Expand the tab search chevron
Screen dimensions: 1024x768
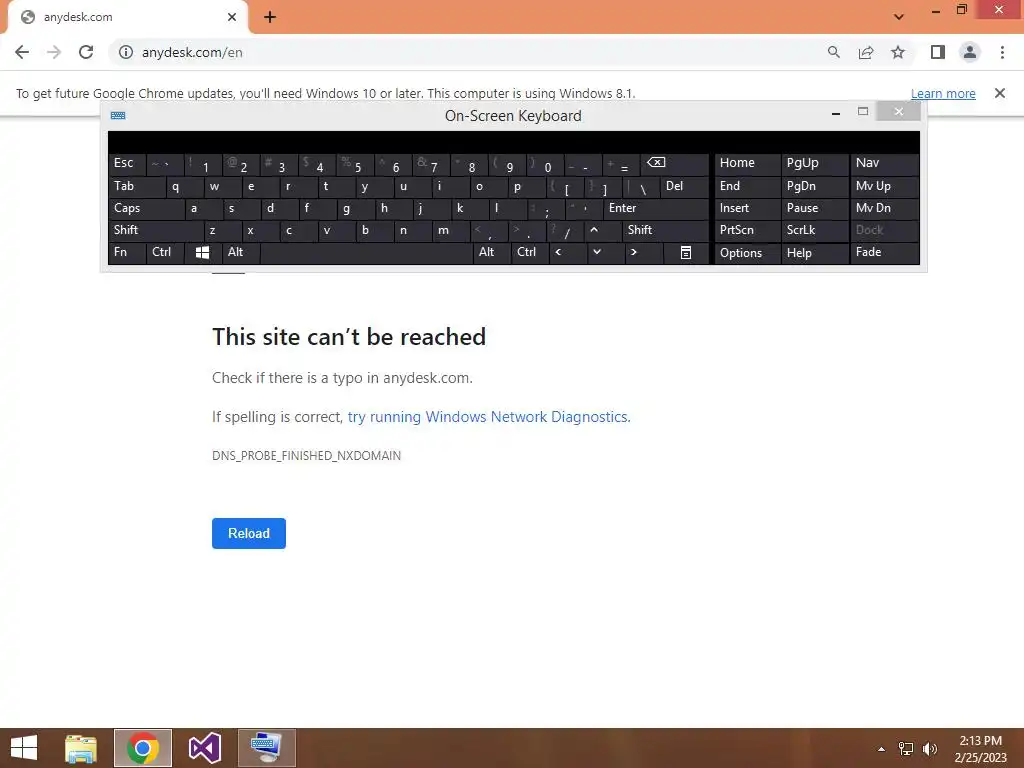899,17
